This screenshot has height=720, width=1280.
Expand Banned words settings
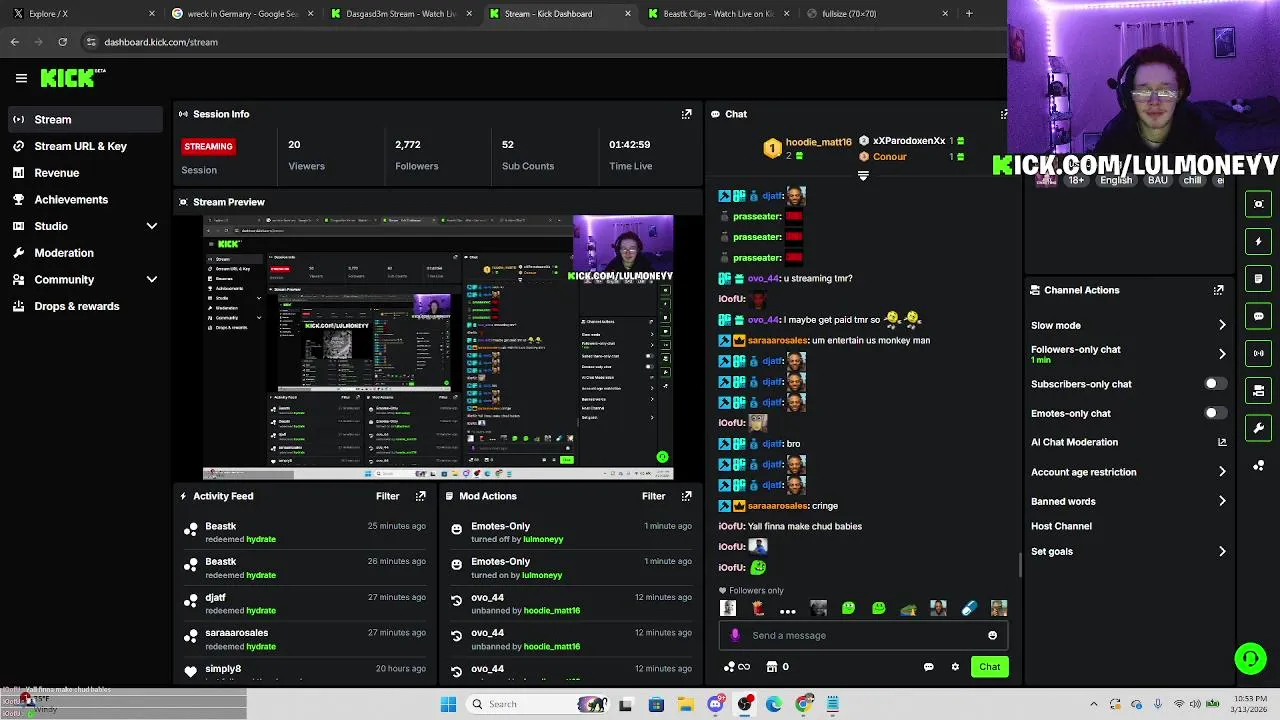pos(1222,501)
